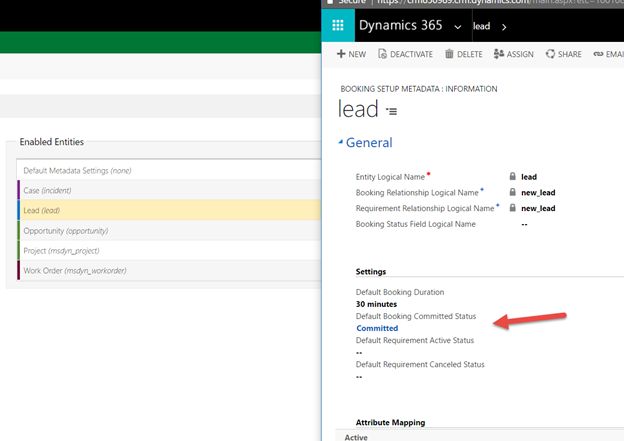Expand the Dynamics 365 navigation dropdown

(x=457, y=26)
